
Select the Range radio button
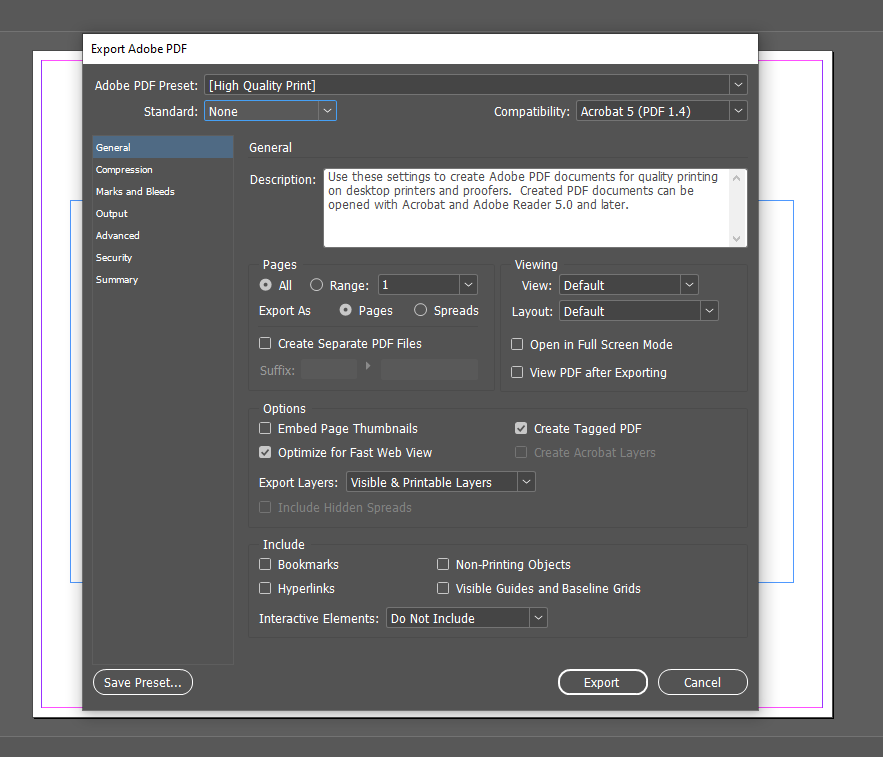[x=316, y=285]
